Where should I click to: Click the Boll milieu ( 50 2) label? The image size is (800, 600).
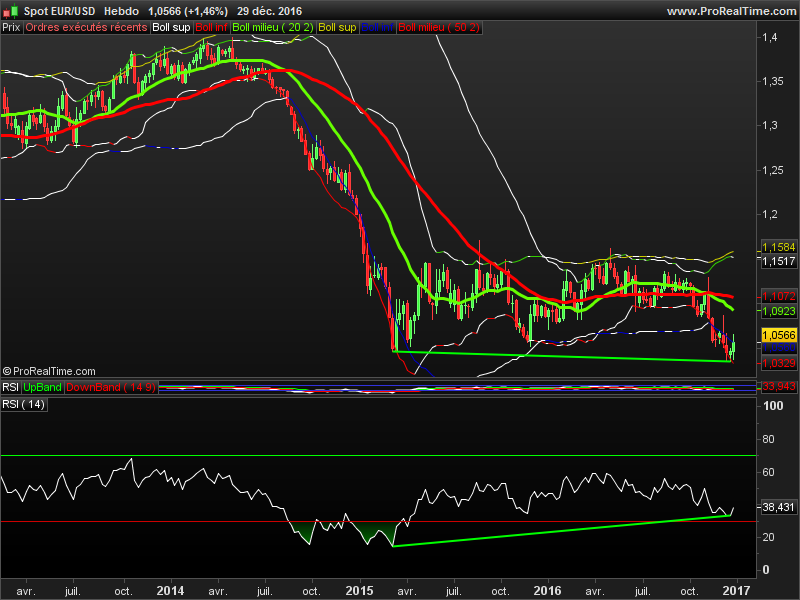coord(439,28)
